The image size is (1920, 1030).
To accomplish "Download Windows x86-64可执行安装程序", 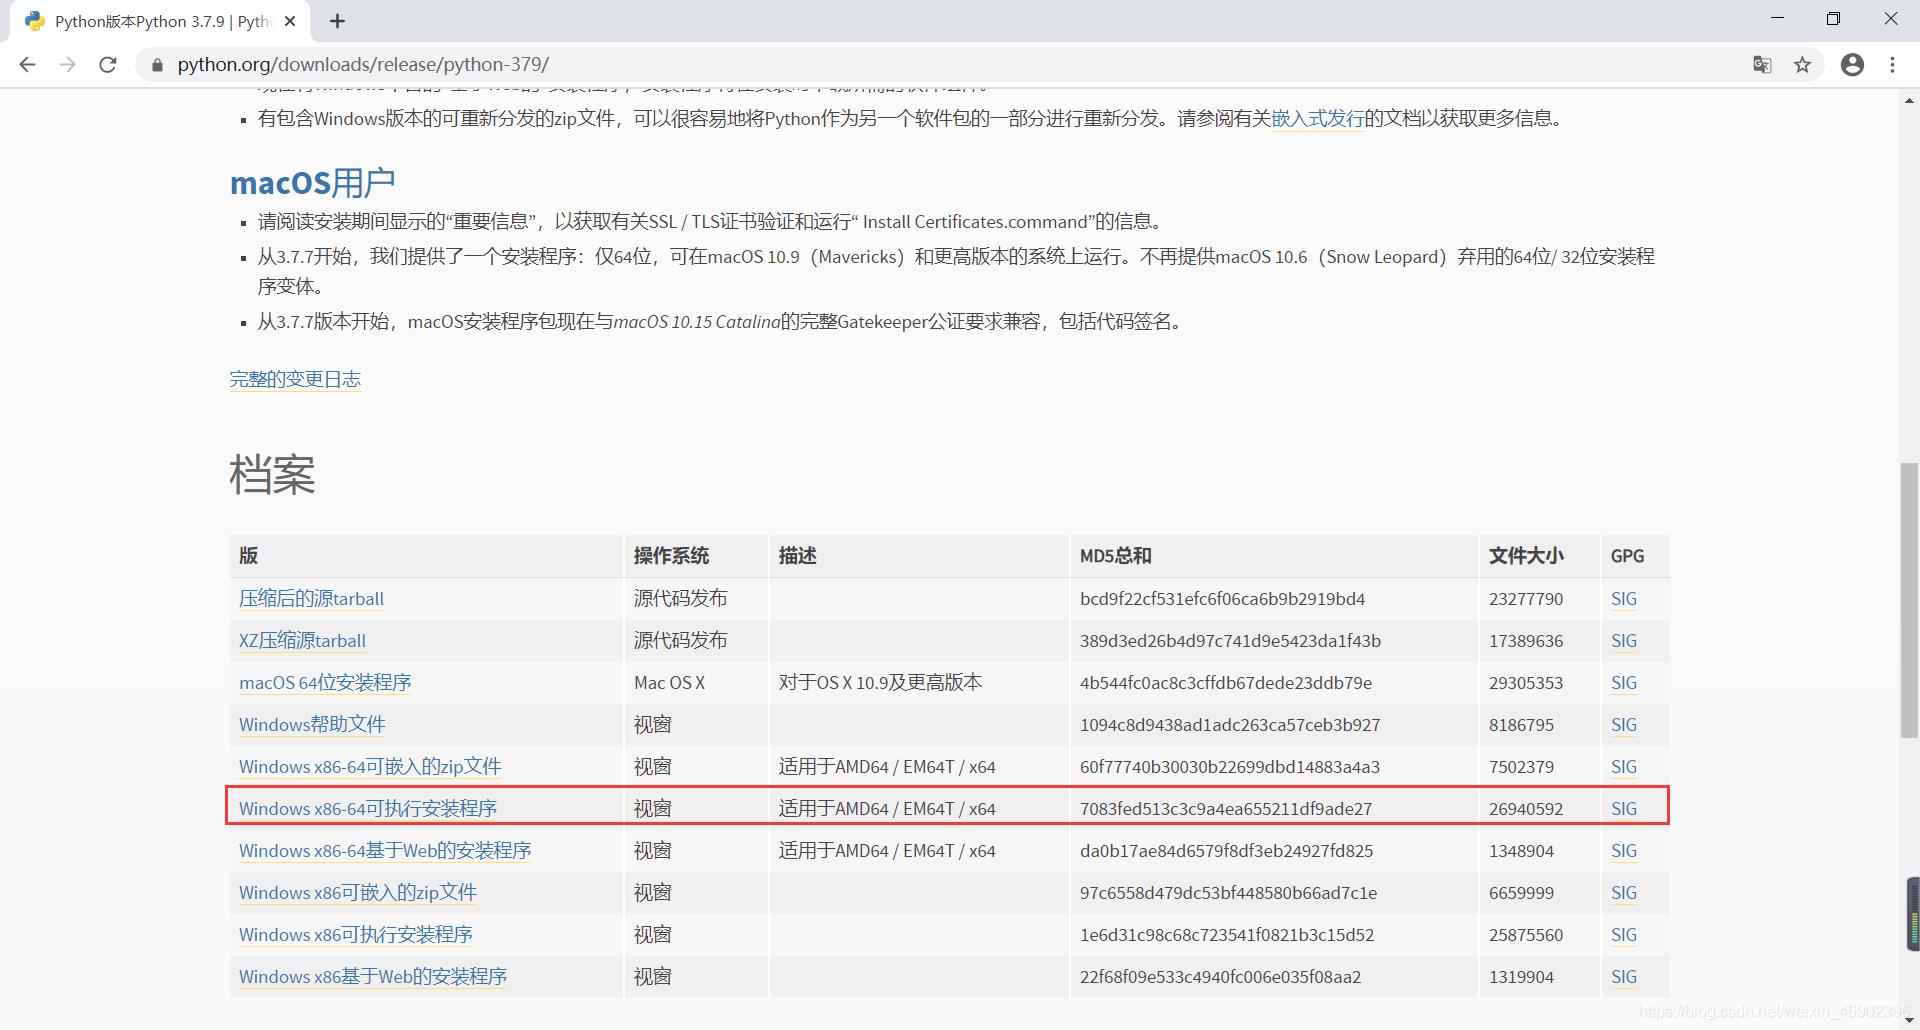I will click(368, 809).
